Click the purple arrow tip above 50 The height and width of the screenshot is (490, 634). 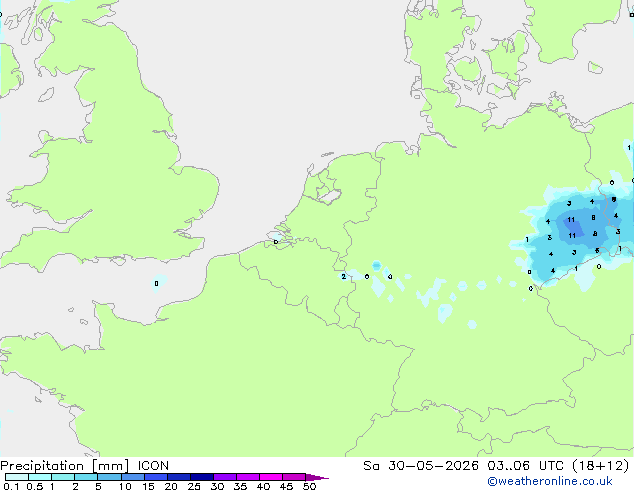[317, 477]
